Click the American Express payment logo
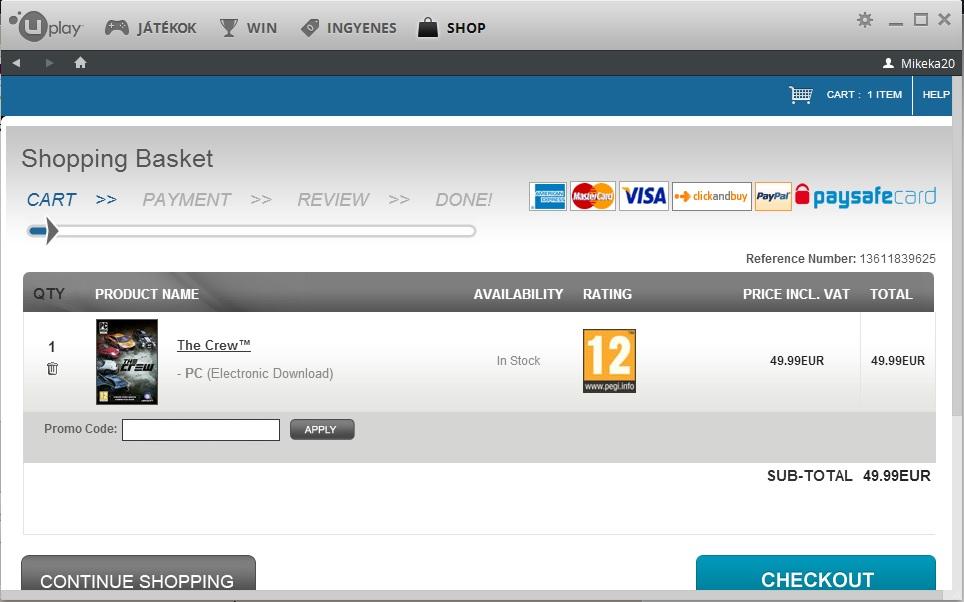 pos(548,197)
